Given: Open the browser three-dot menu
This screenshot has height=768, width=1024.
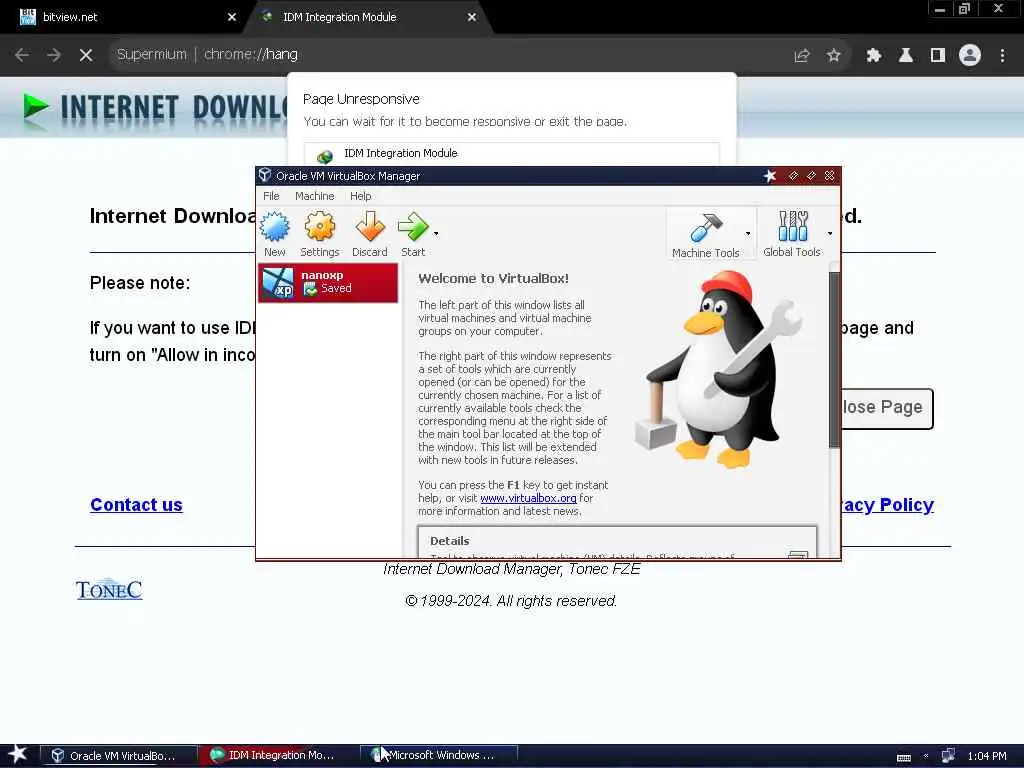Looking at the screenshot, I should click(1002, 56).
